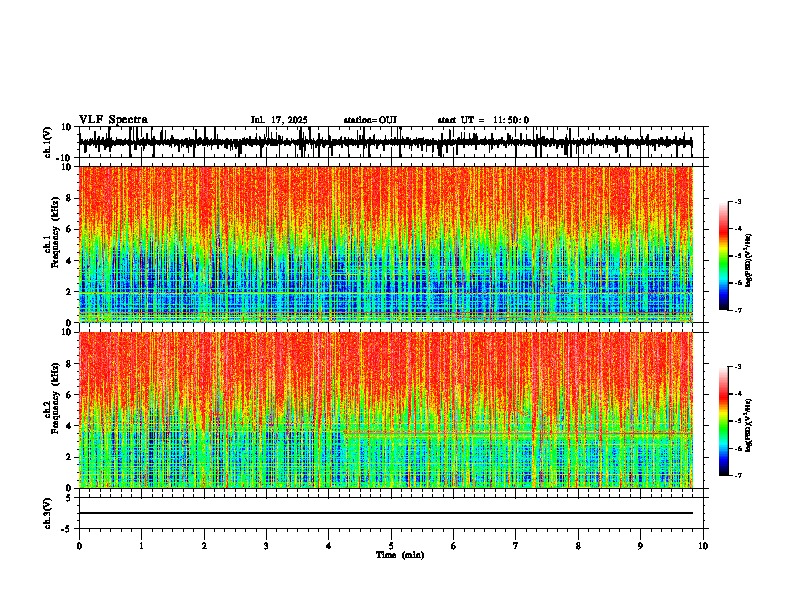
Task: Click the 'ch.3(V)' axis label
Action: [48, 513]
